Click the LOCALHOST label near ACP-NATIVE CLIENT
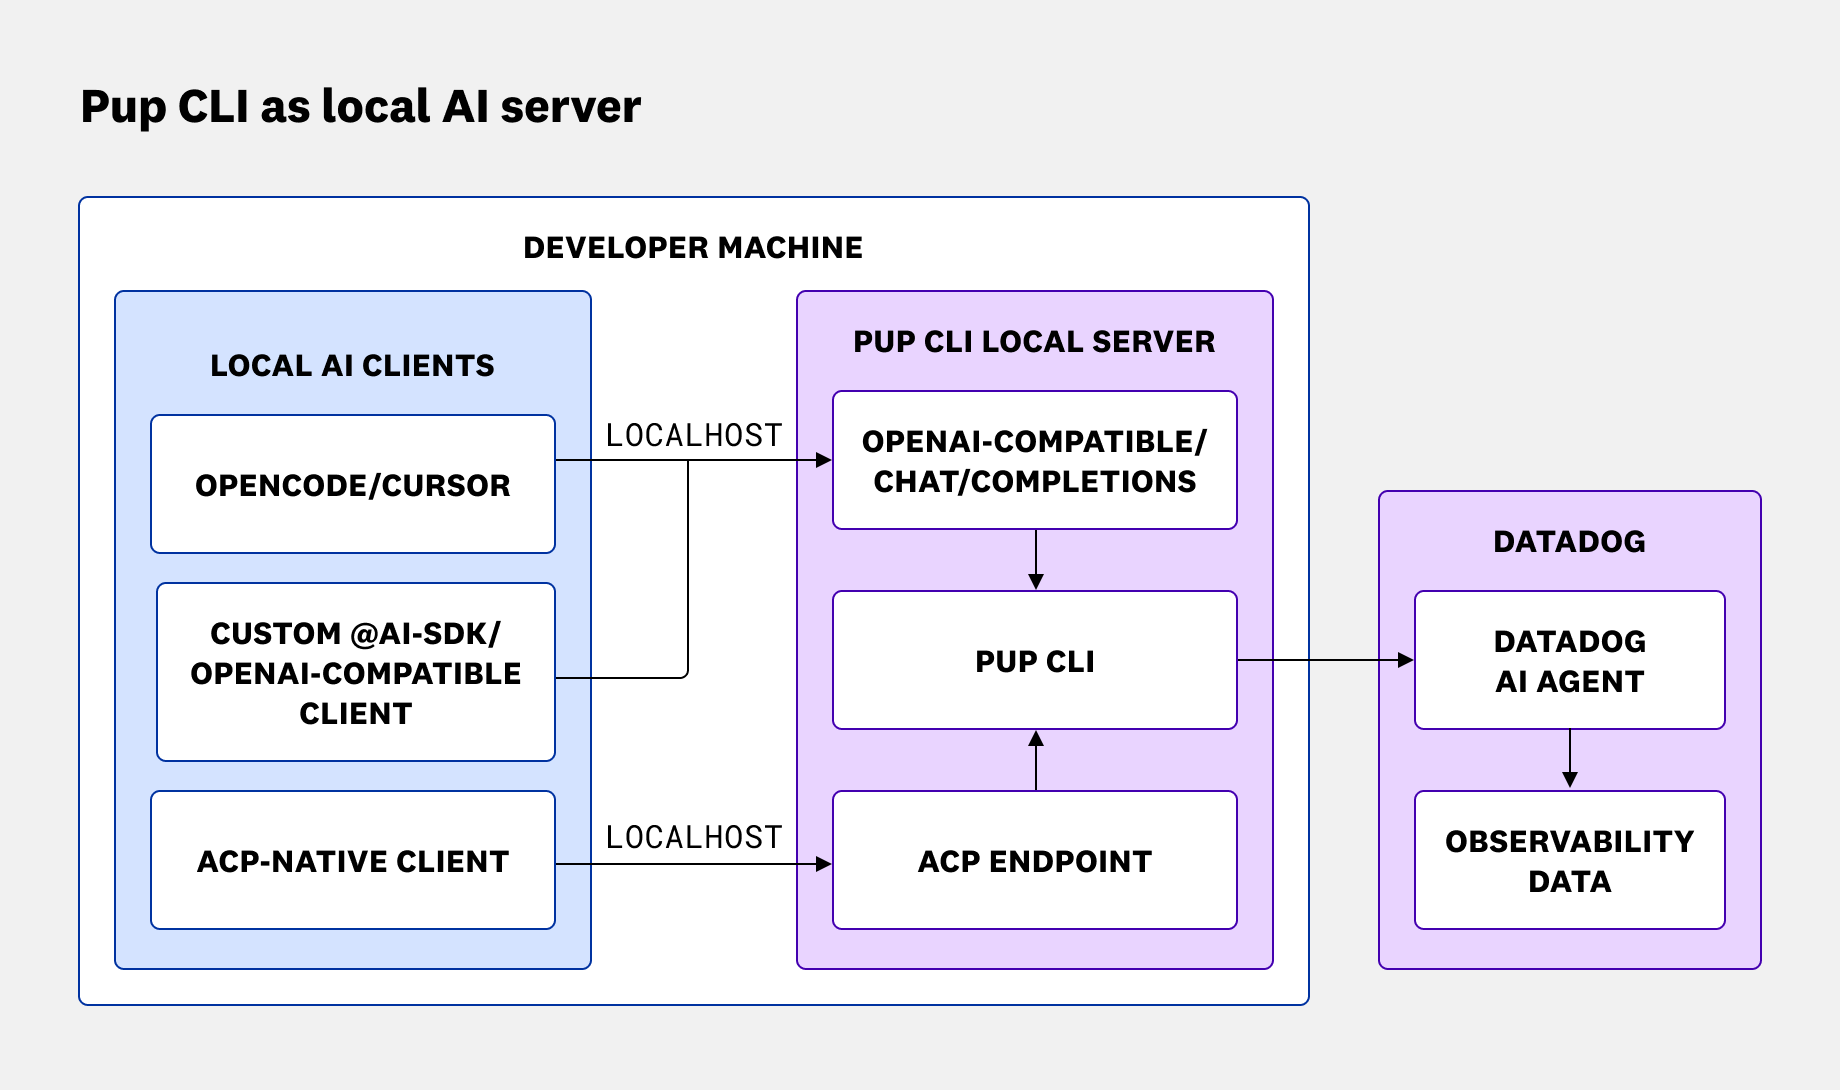The width and height of the screenshot is (1840, 1090). tap(694, 837)
